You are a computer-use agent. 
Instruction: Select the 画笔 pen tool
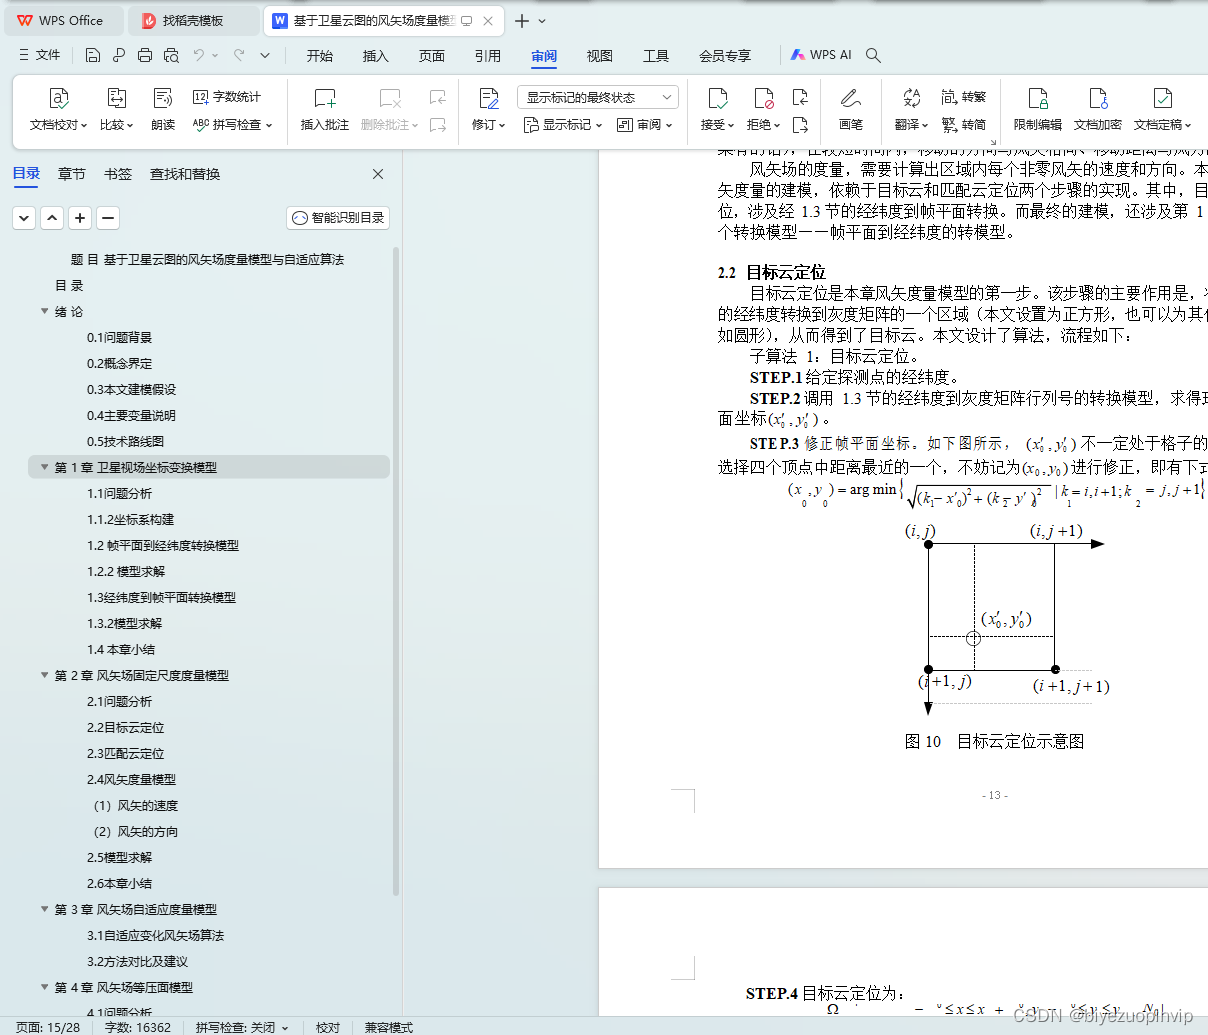[851, 110]
